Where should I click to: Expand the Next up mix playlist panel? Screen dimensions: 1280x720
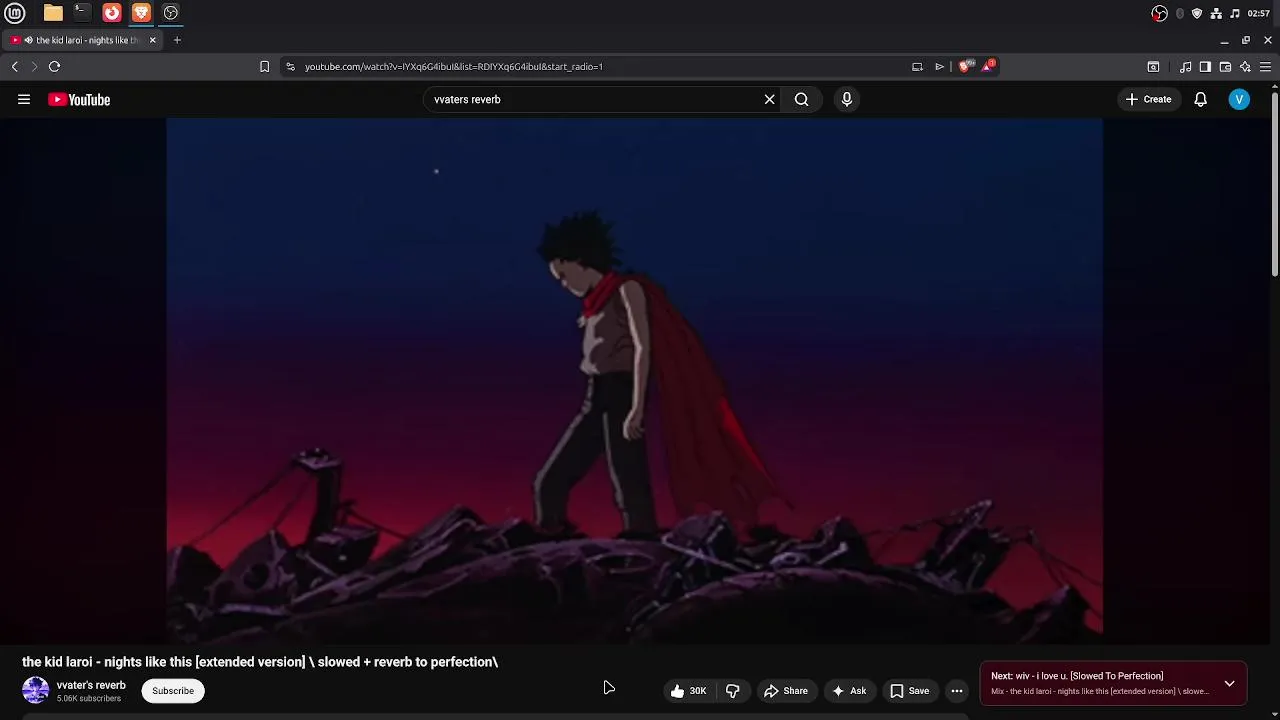(x=1229, y=684)
